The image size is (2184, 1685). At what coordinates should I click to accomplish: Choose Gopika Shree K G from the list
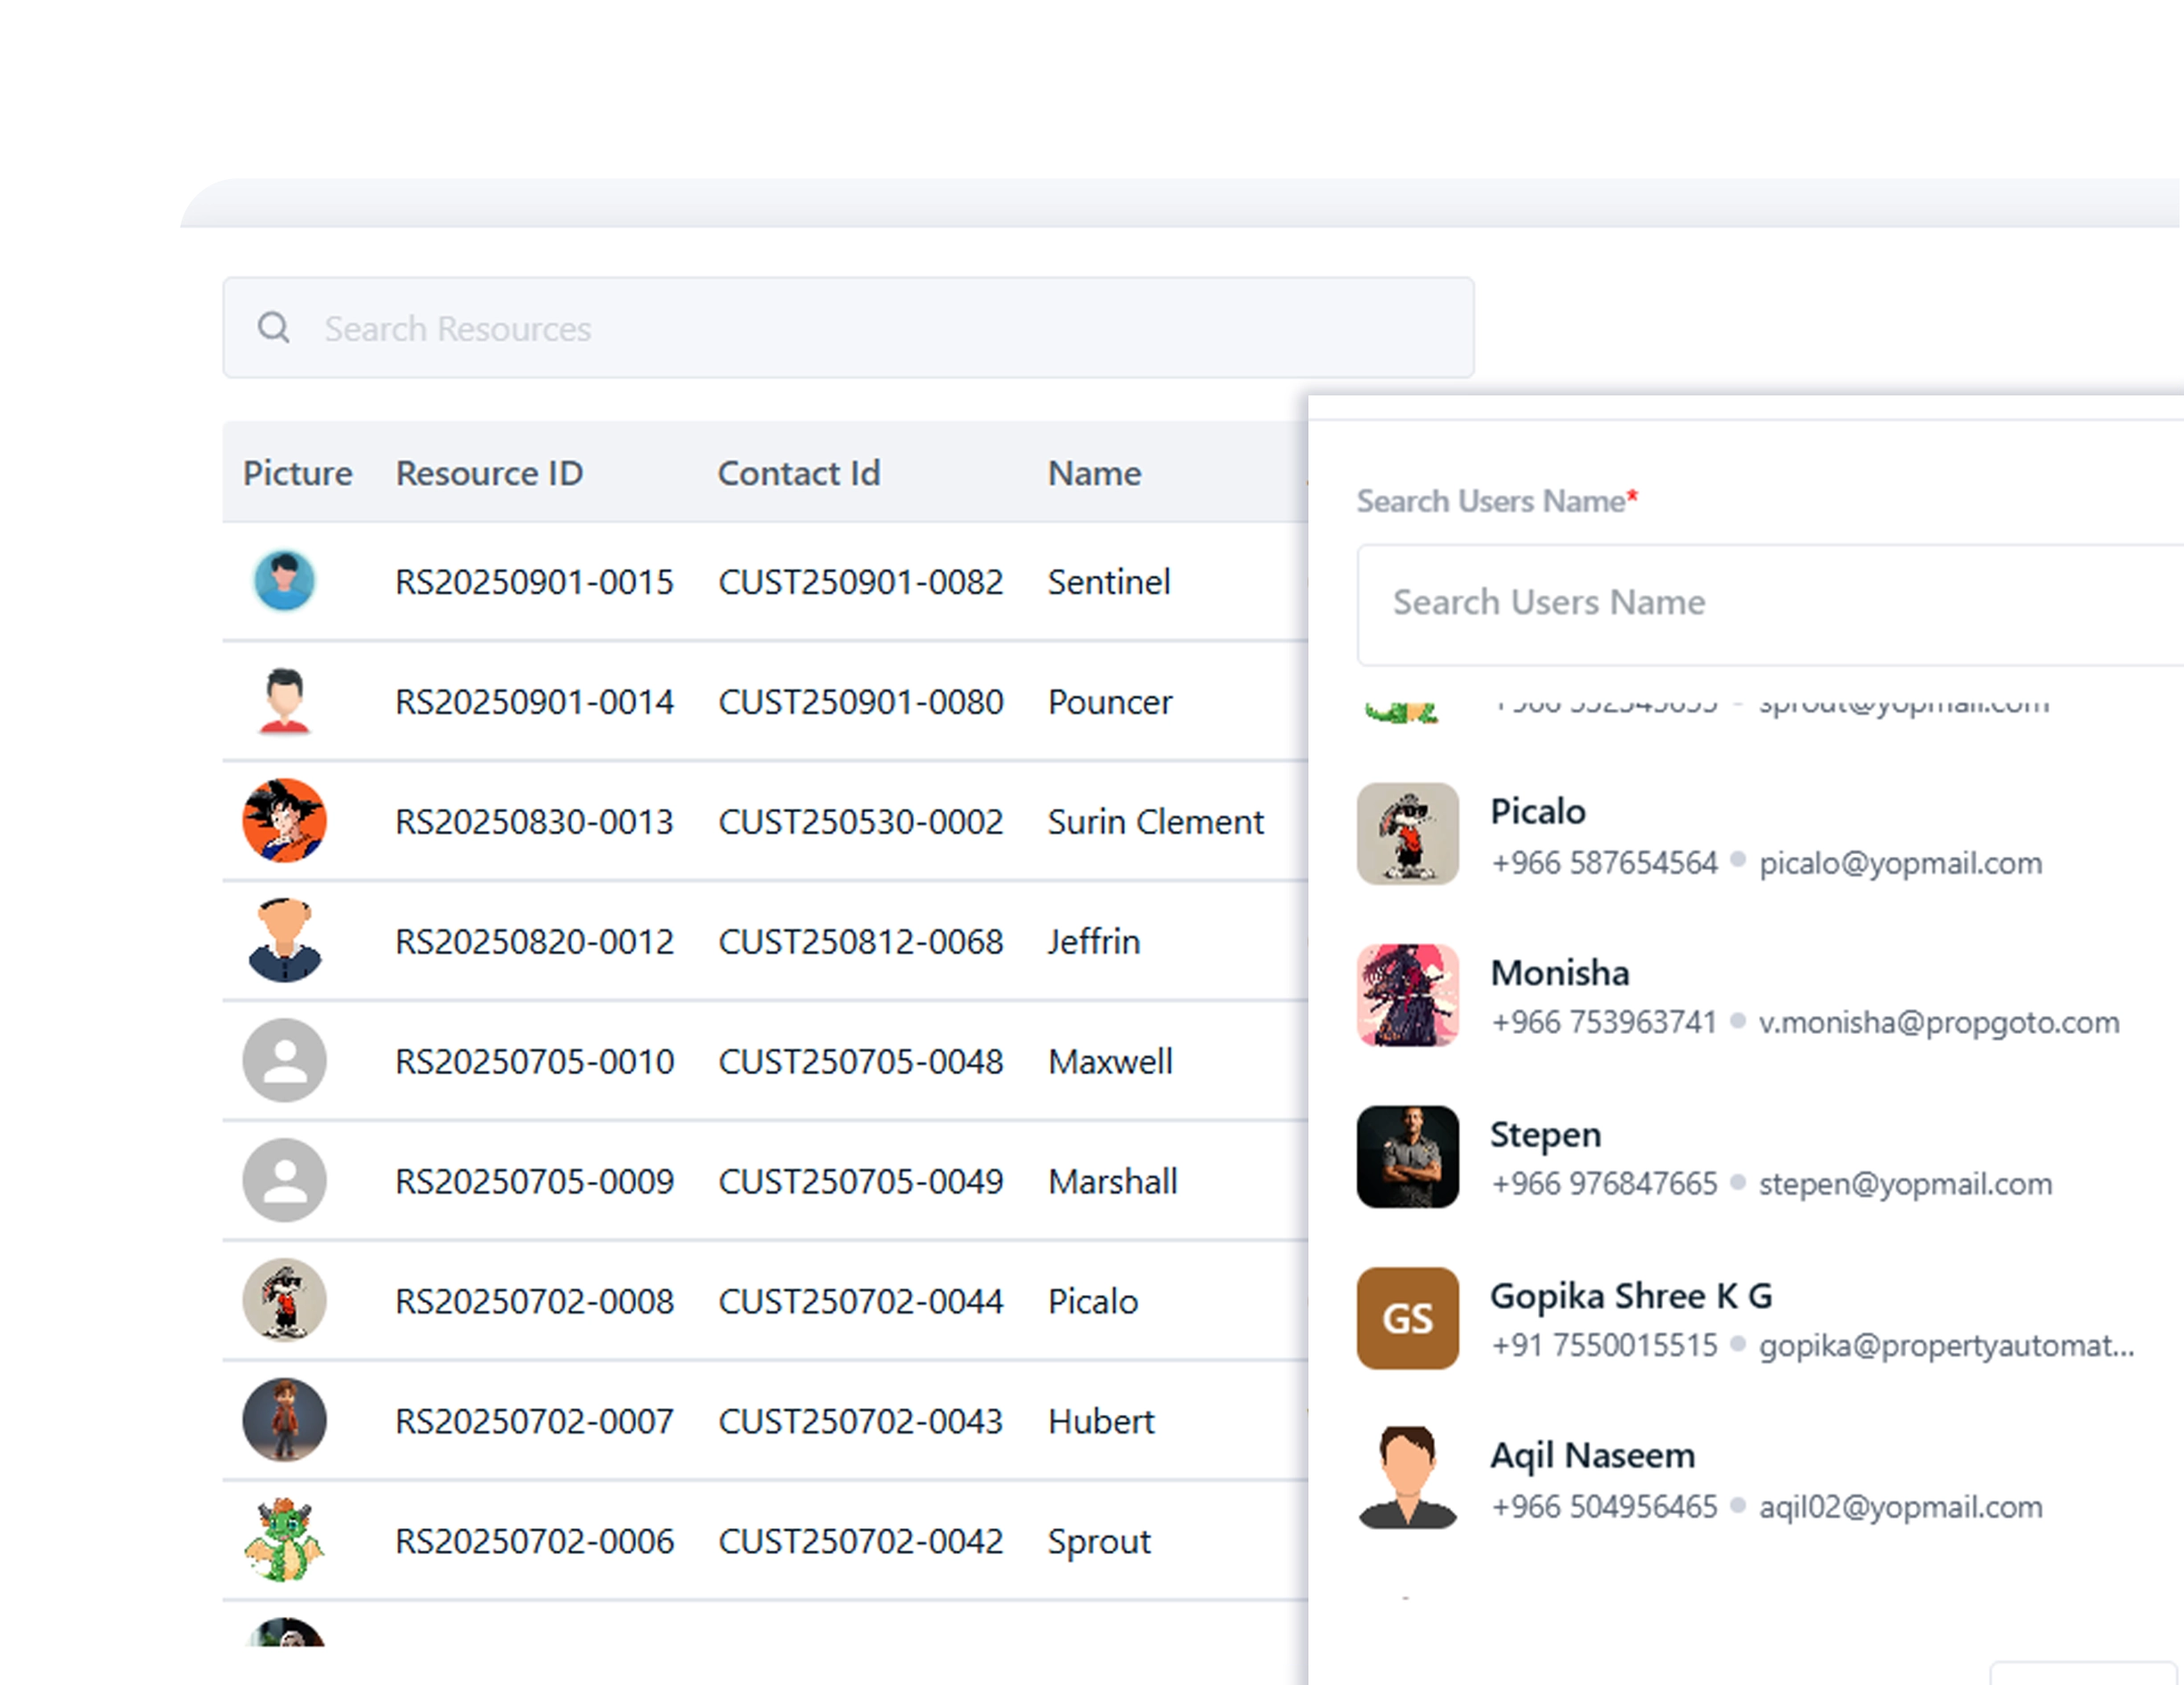tap(1630, 1296)
